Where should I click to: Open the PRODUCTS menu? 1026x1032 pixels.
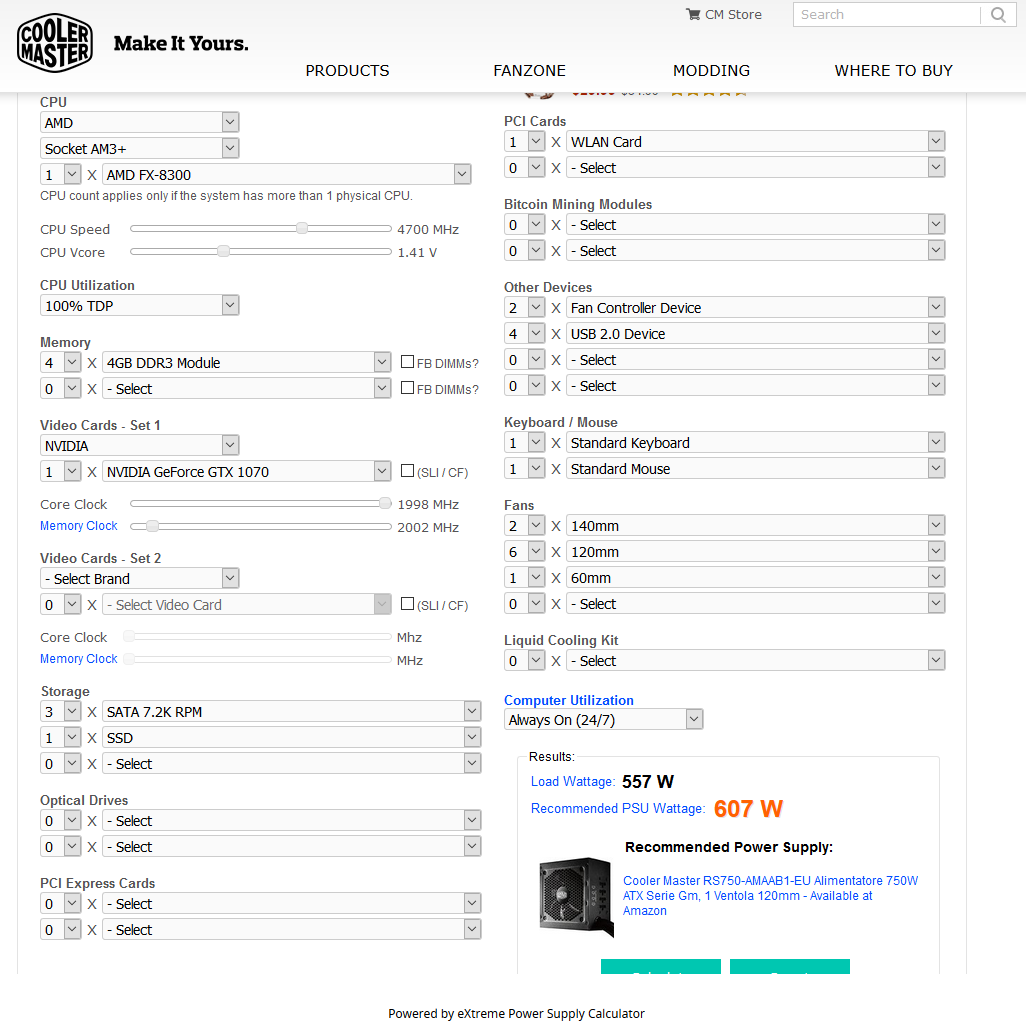coord(347,70)
